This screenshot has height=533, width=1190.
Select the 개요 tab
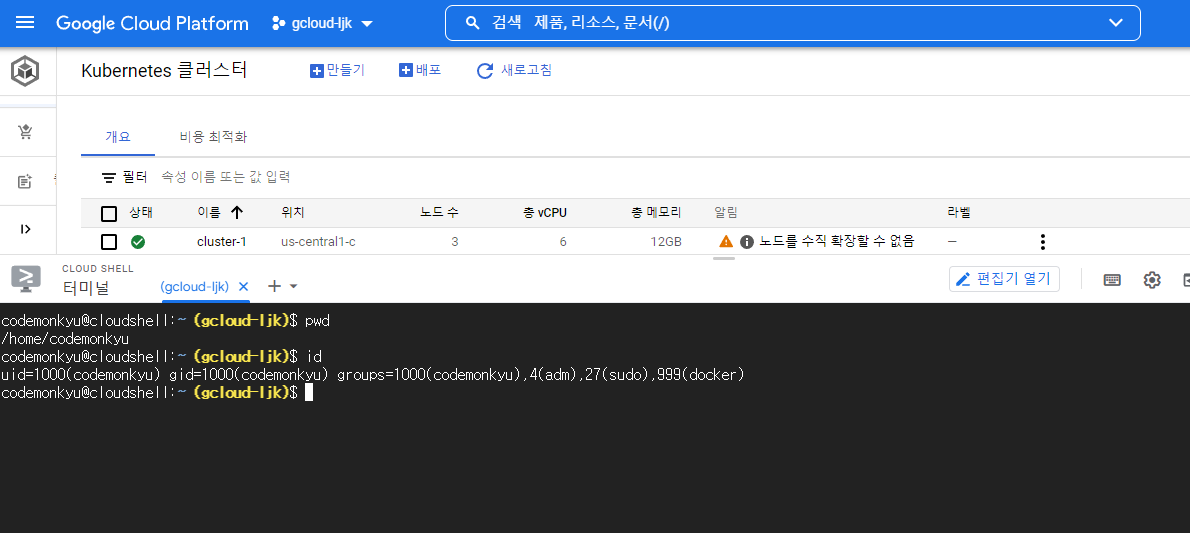tap(118, 137)
